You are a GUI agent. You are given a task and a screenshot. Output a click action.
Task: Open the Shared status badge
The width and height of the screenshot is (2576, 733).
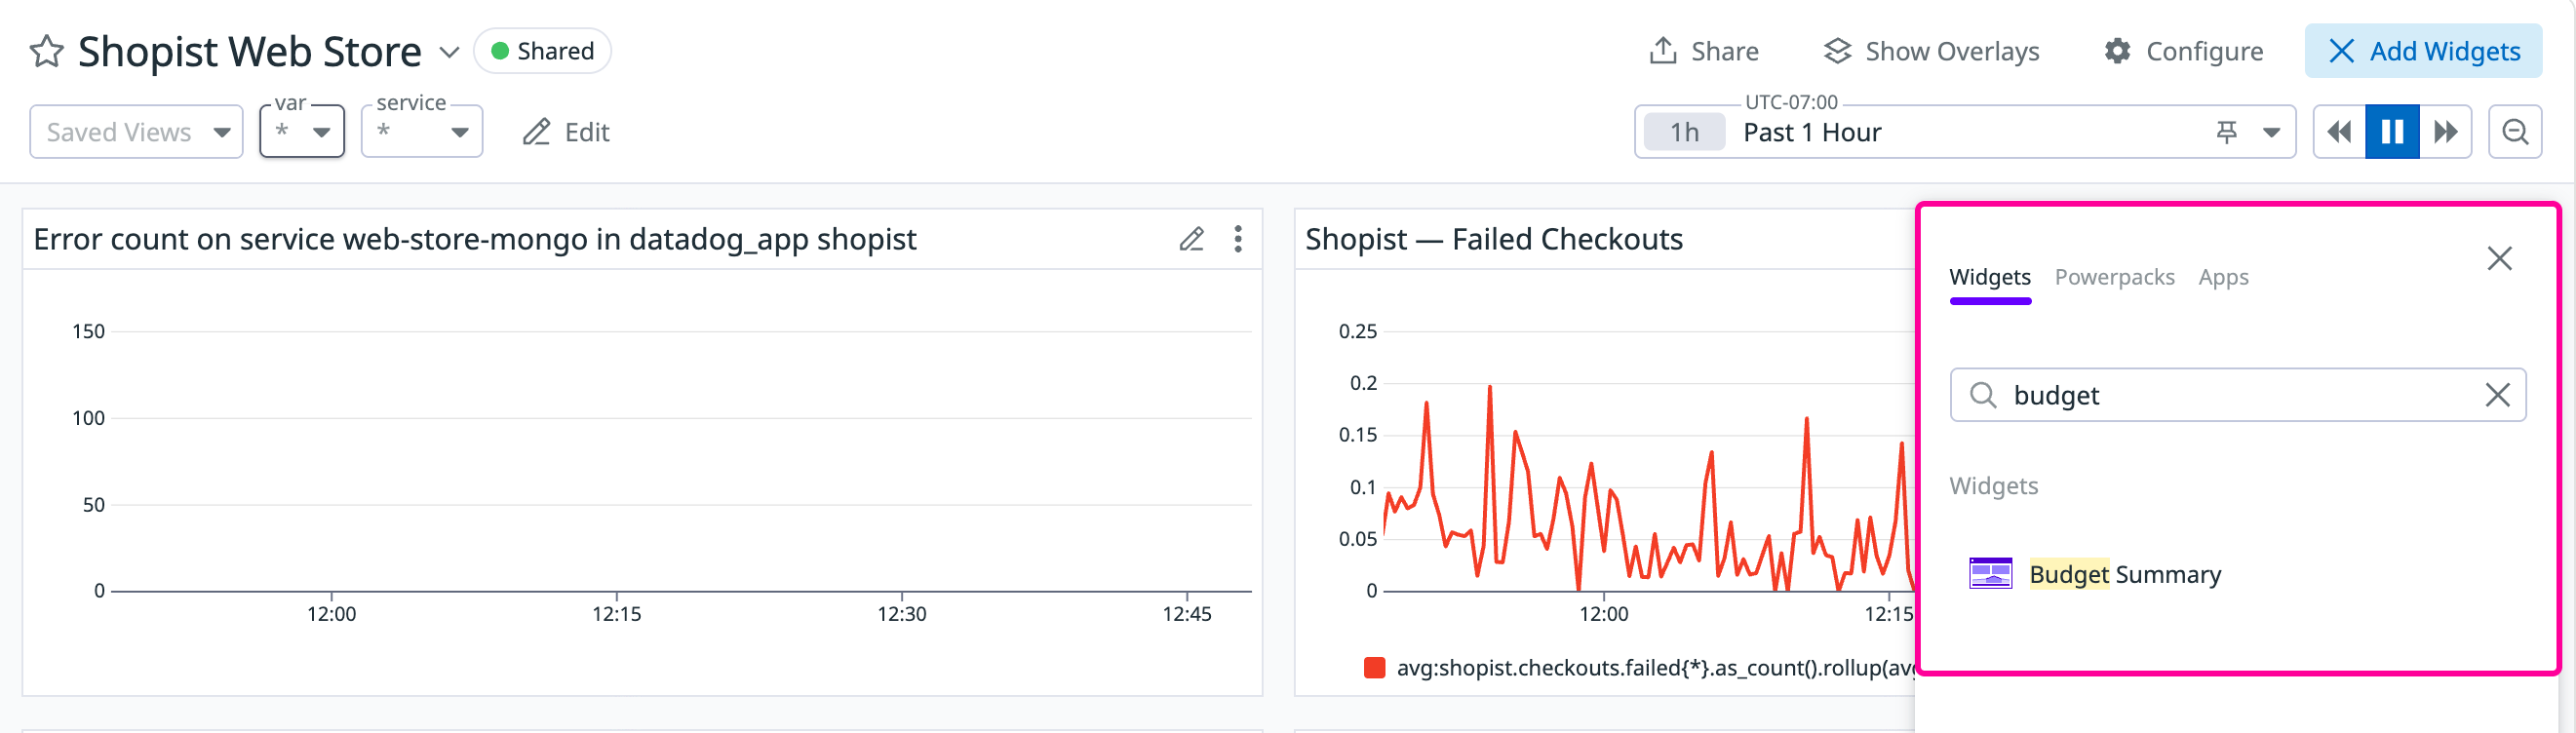click(542, 51)
